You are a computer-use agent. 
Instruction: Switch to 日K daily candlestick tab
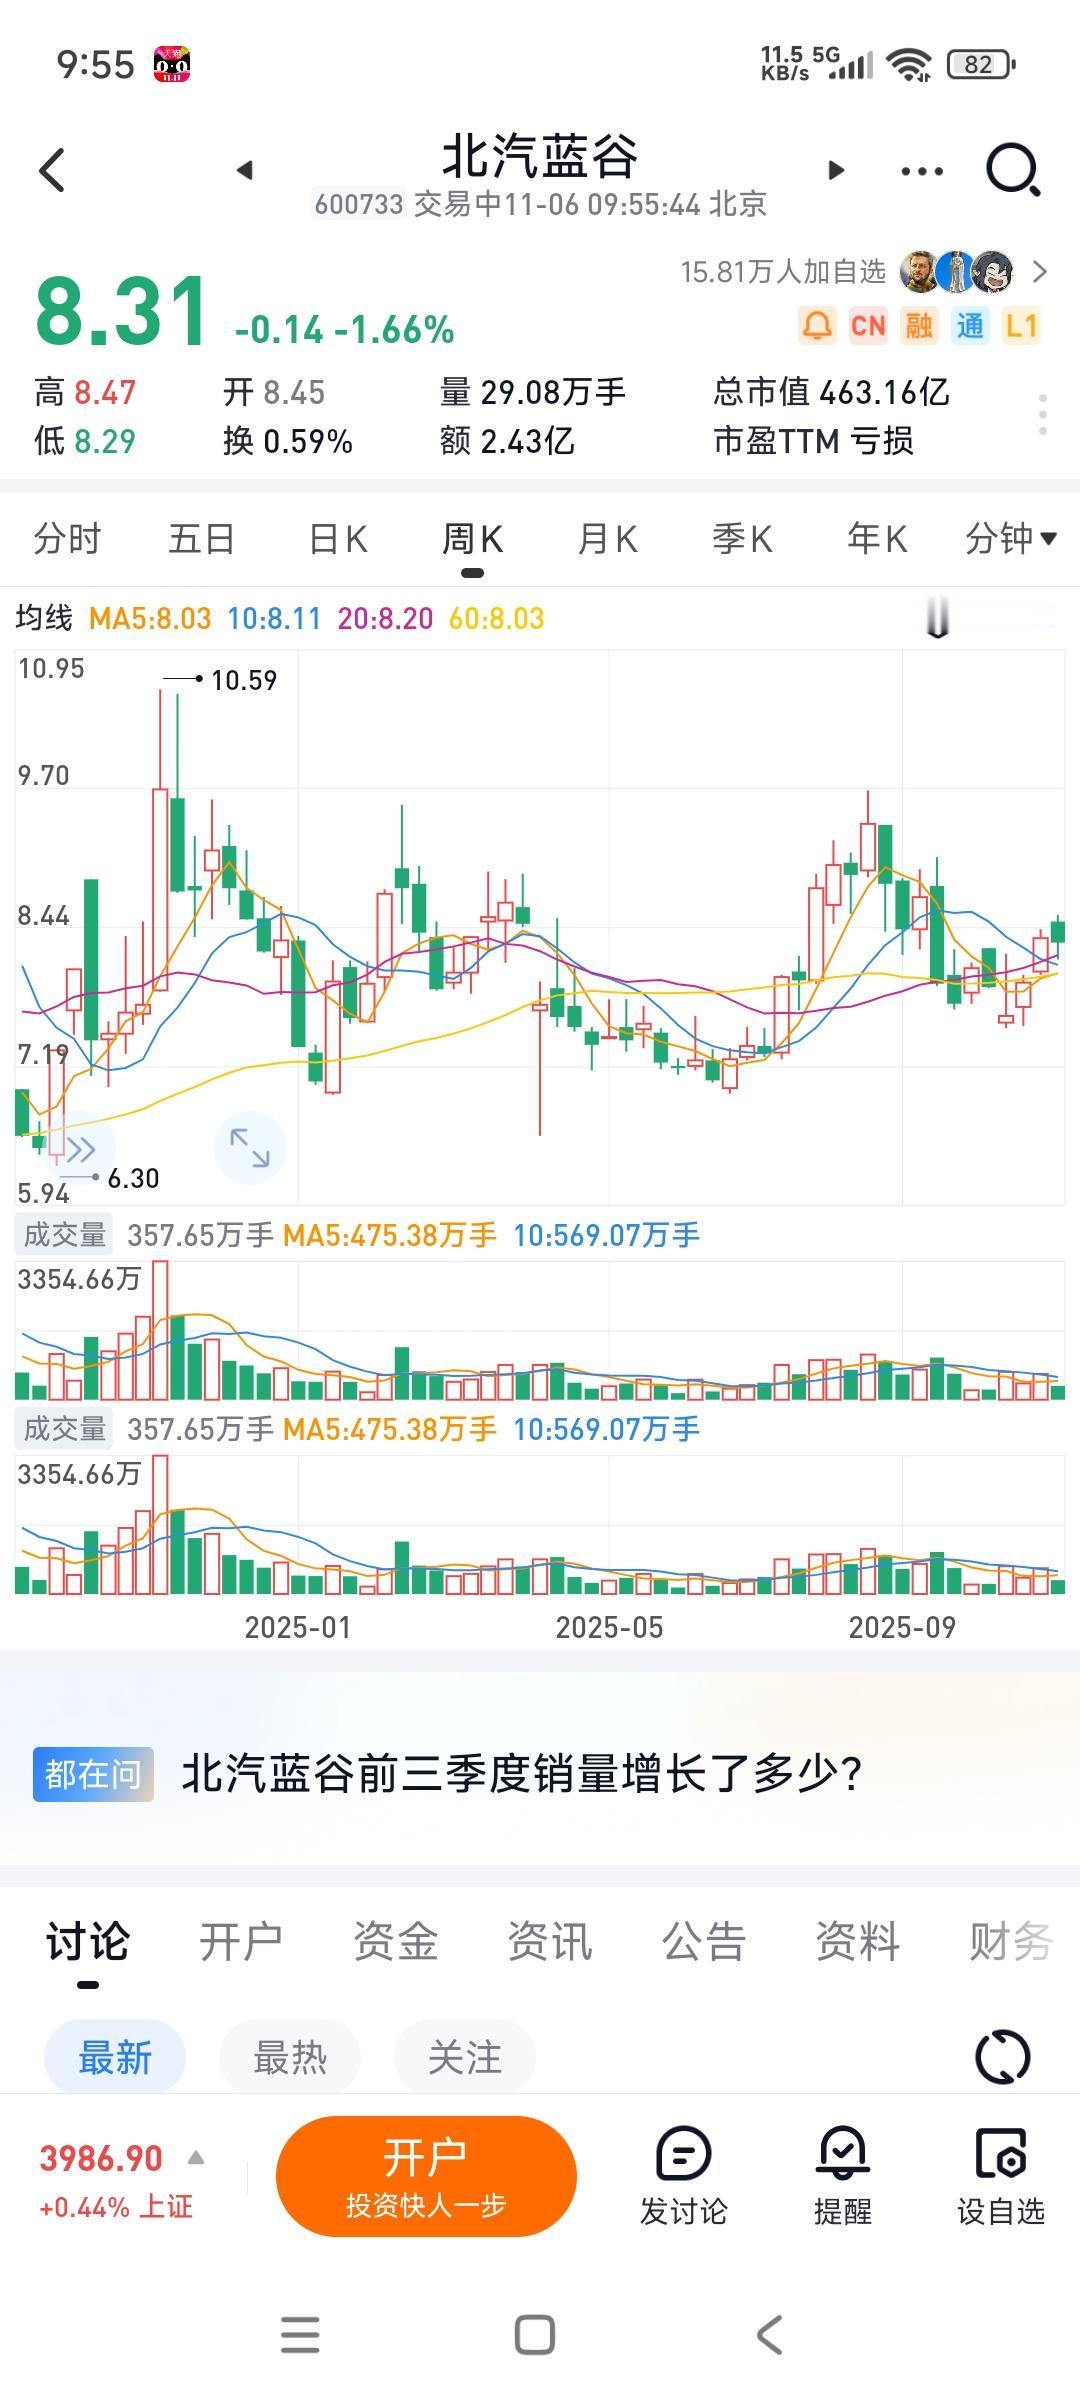338,539
